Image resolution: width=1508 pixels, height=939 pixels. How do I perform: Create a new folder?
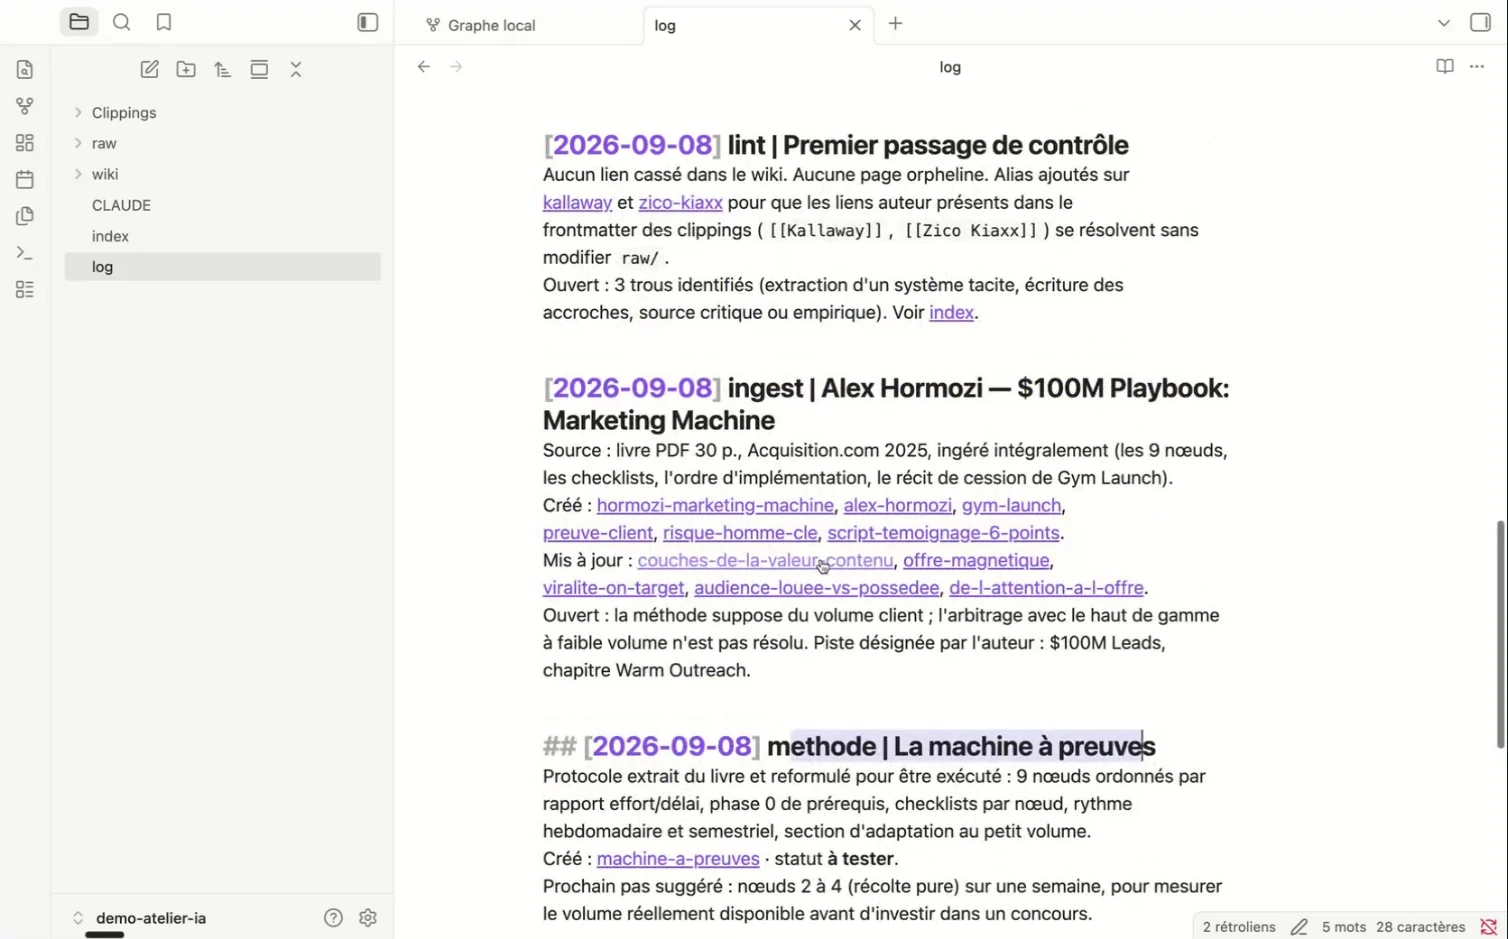186,69
